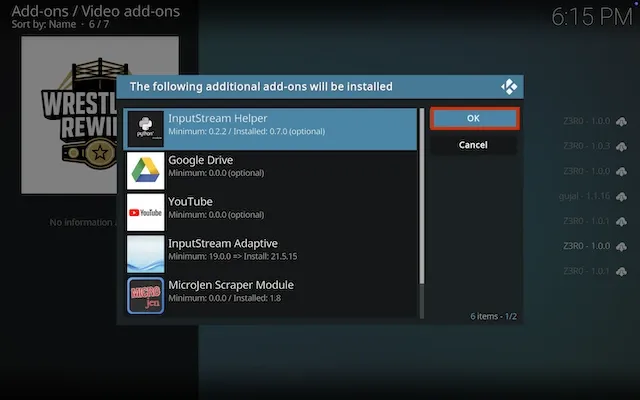Choose the MicroJen Scraper Module title
Viewport: 640px width, 400px height.
pos(231,285)
